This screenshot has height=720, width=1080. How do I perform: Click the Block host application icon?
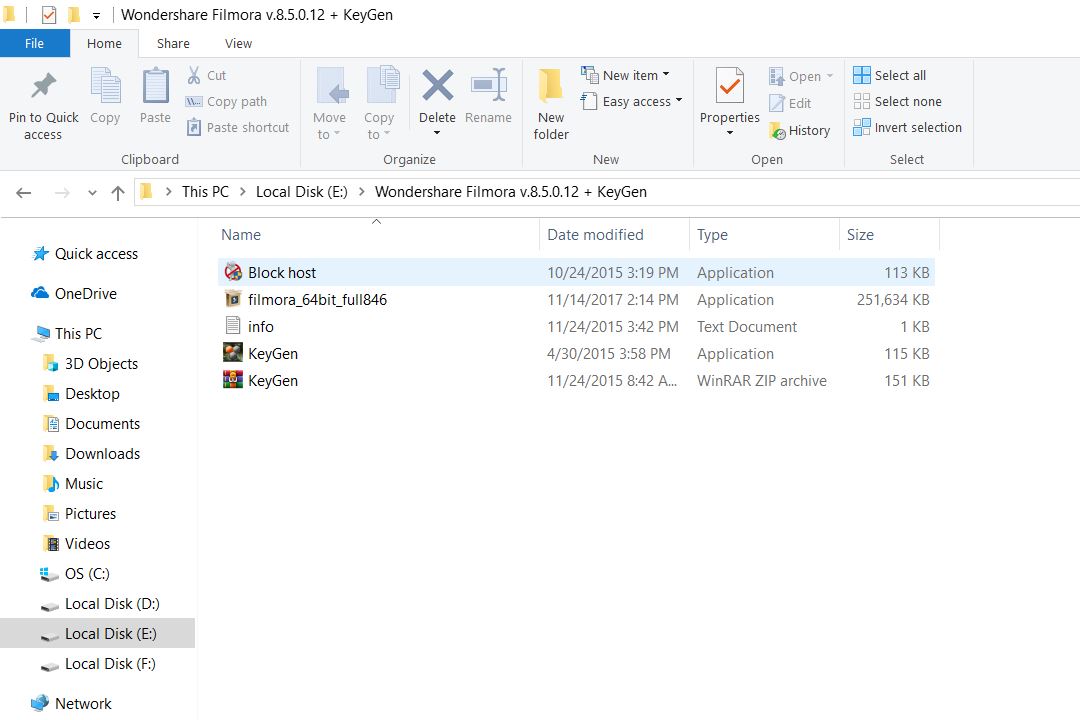(233, 272)
